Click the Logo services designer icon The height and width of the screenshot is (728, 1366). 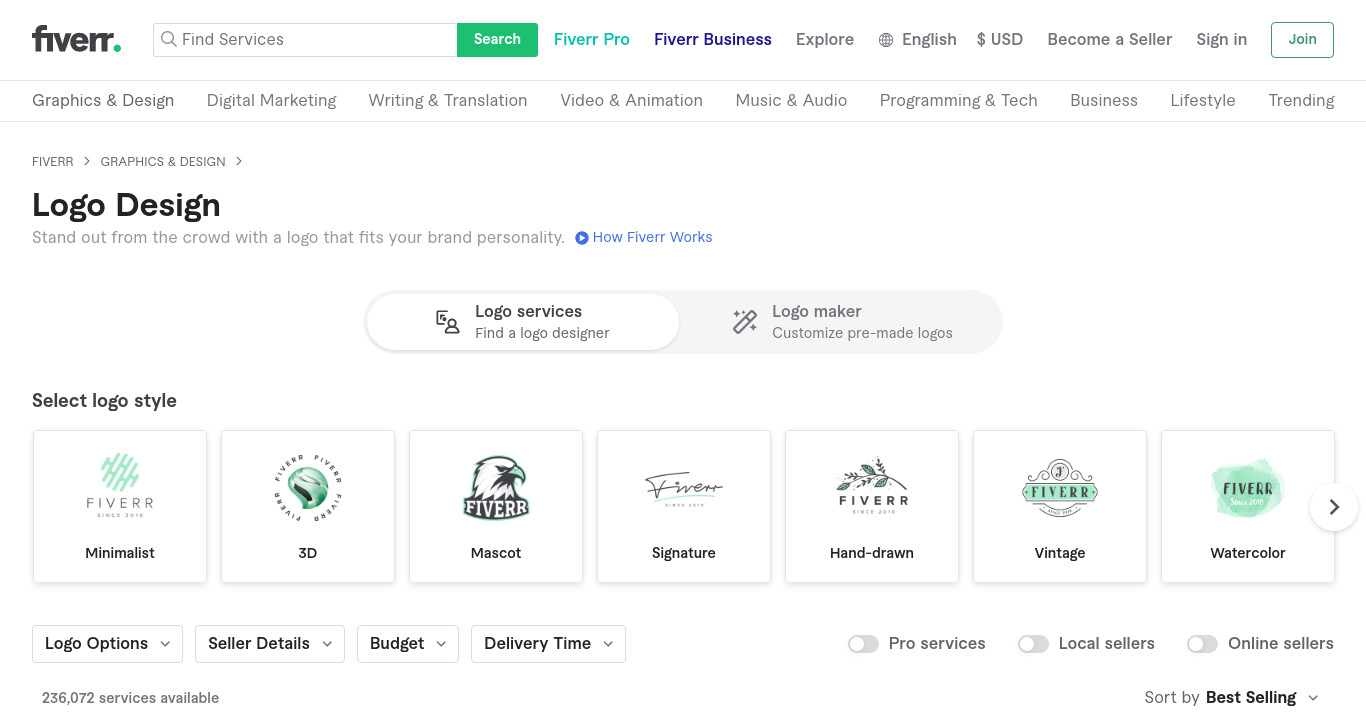click(447, 322)
